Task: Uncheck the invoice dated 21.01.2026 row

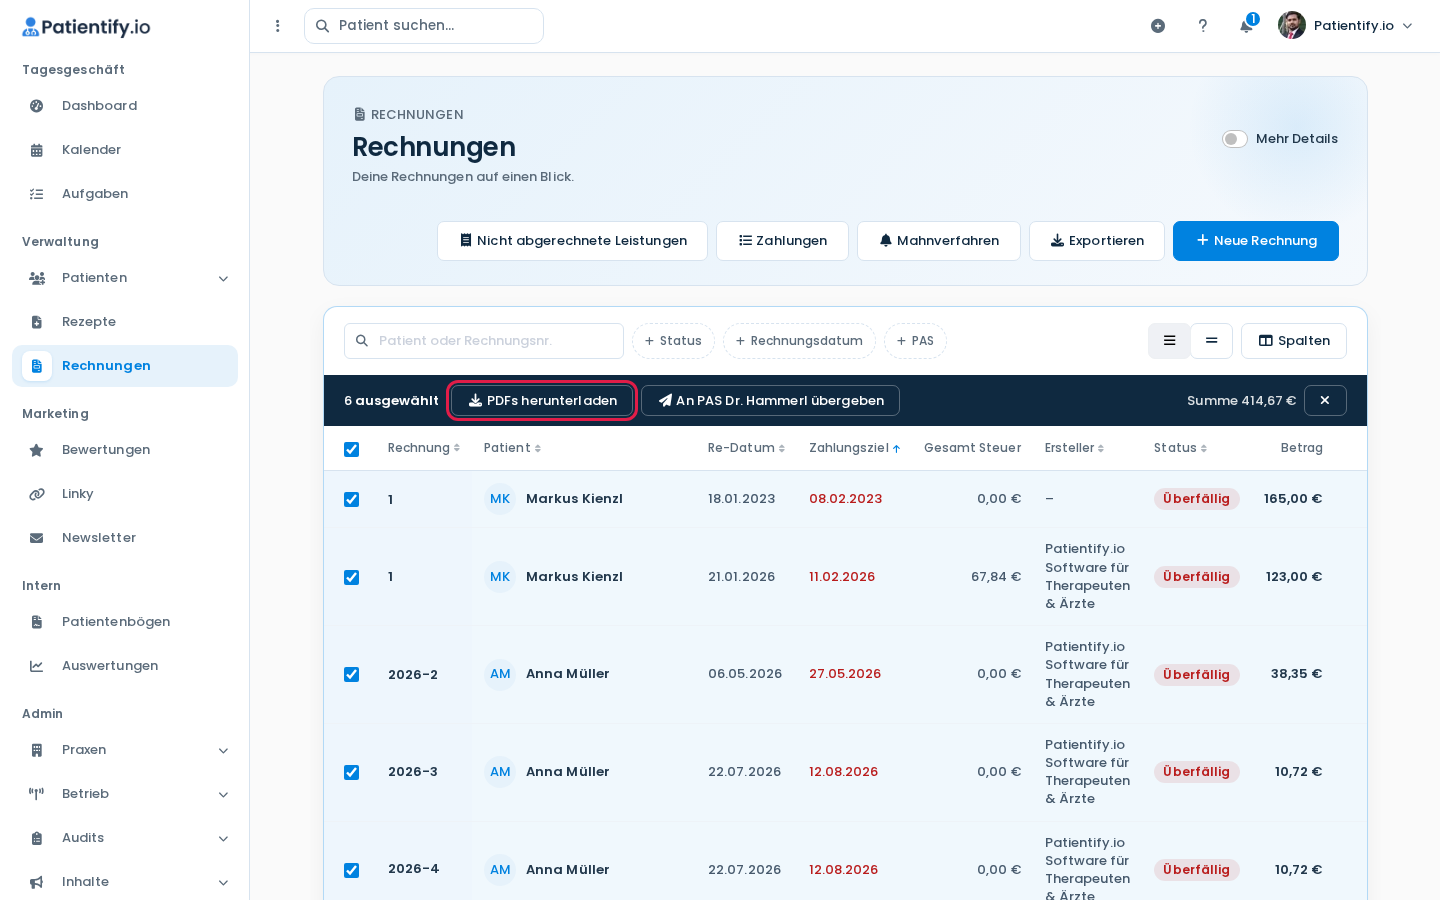Action: point(351,577)
